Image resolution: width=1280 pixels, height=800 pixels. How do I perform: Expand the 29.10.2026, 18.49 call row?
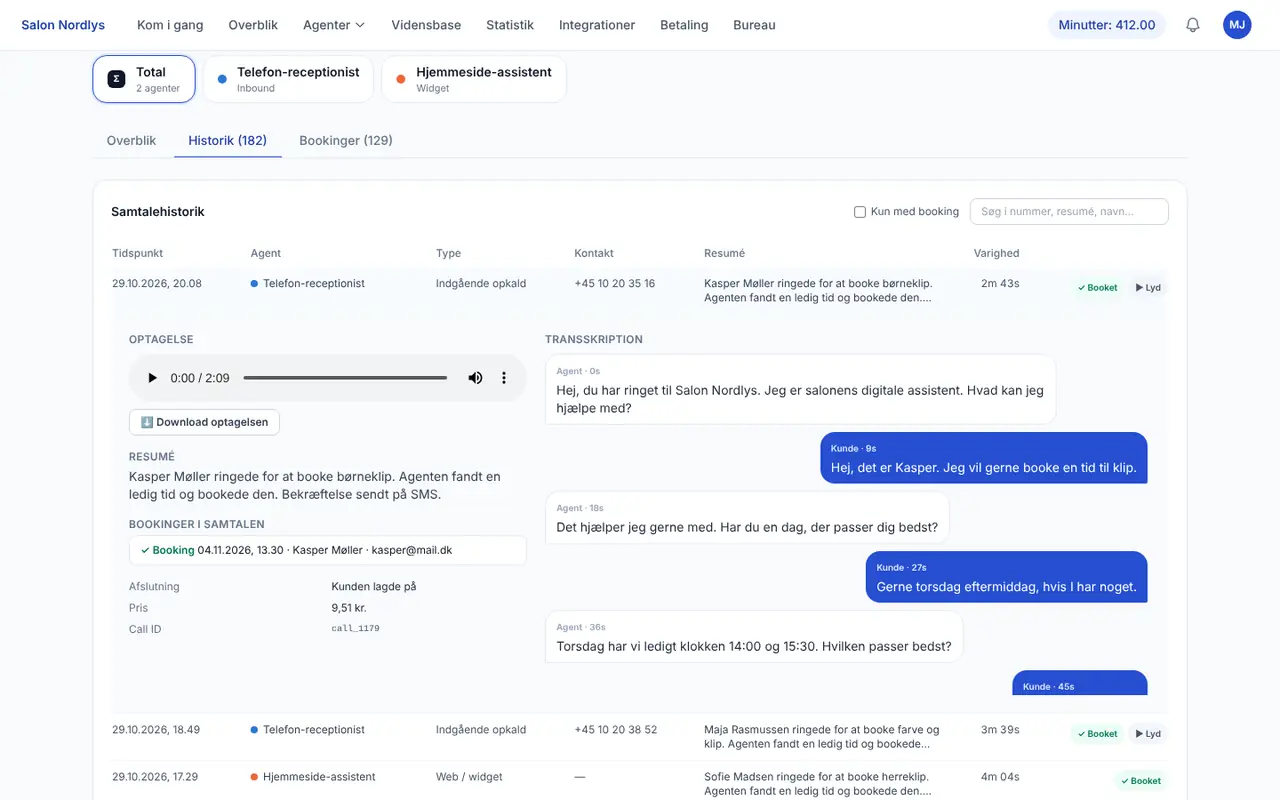point(640,737)
